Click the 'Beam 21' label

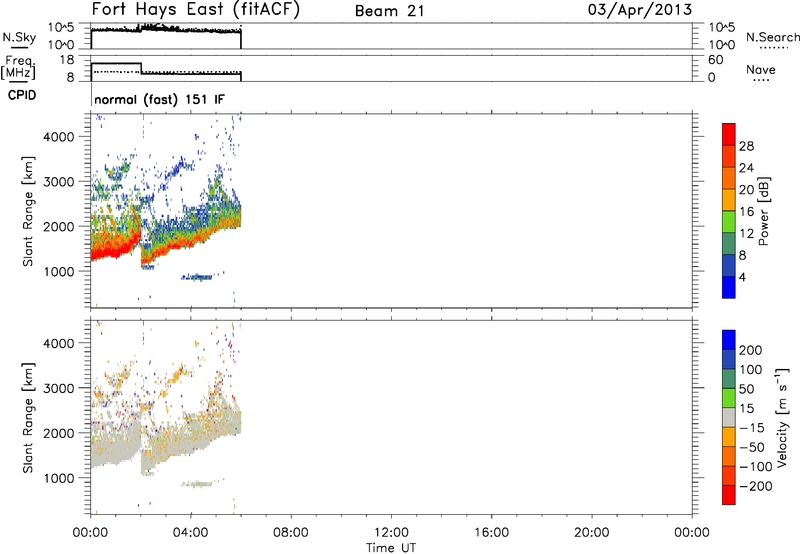[389, 11]
